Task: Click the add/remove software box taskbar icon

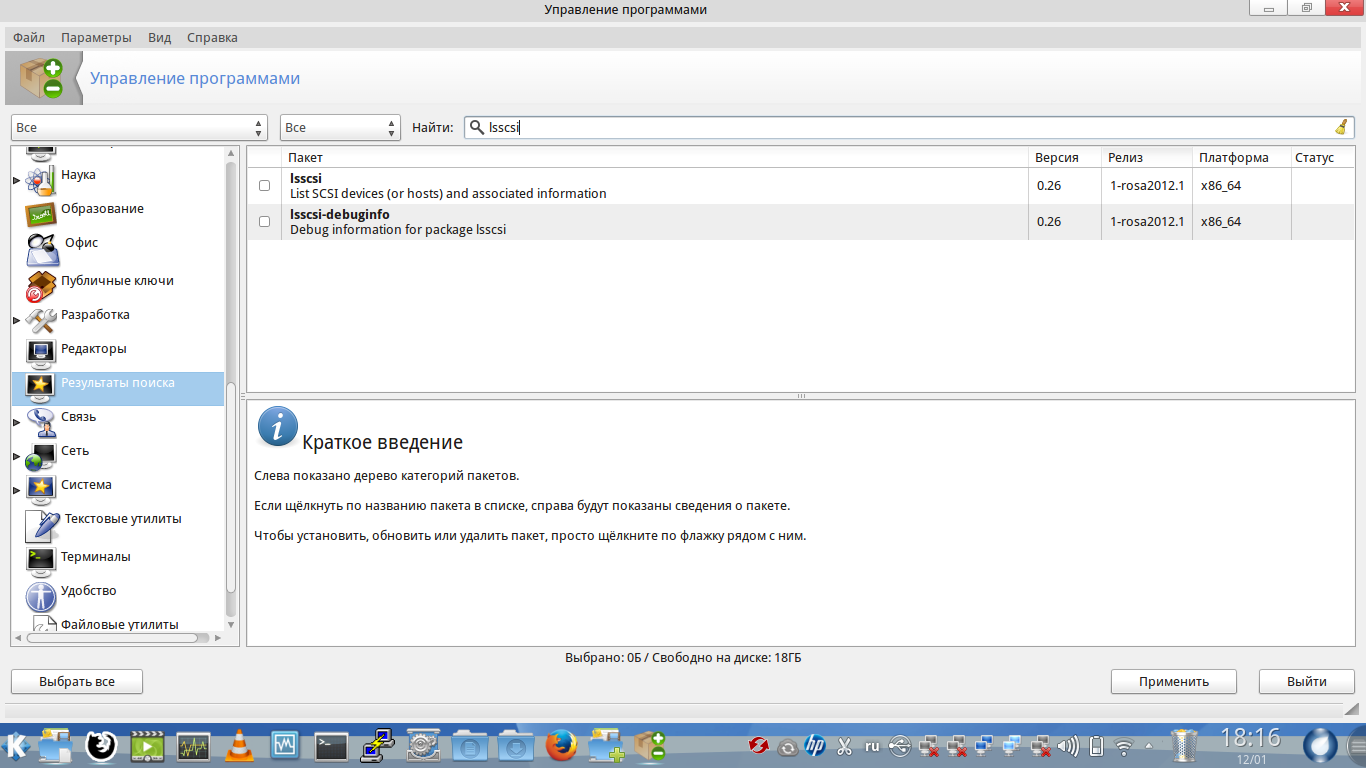Action: (x=651, y=745)
